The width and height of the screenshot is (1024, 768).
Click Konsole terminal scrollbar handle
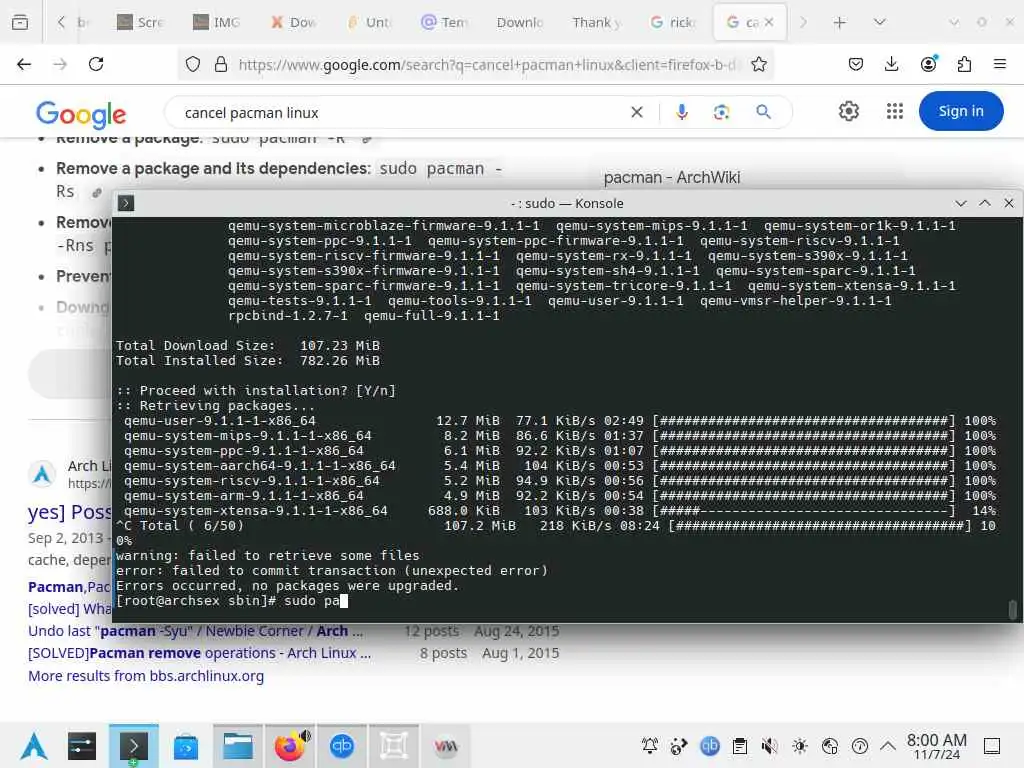tap(1012, 609)
